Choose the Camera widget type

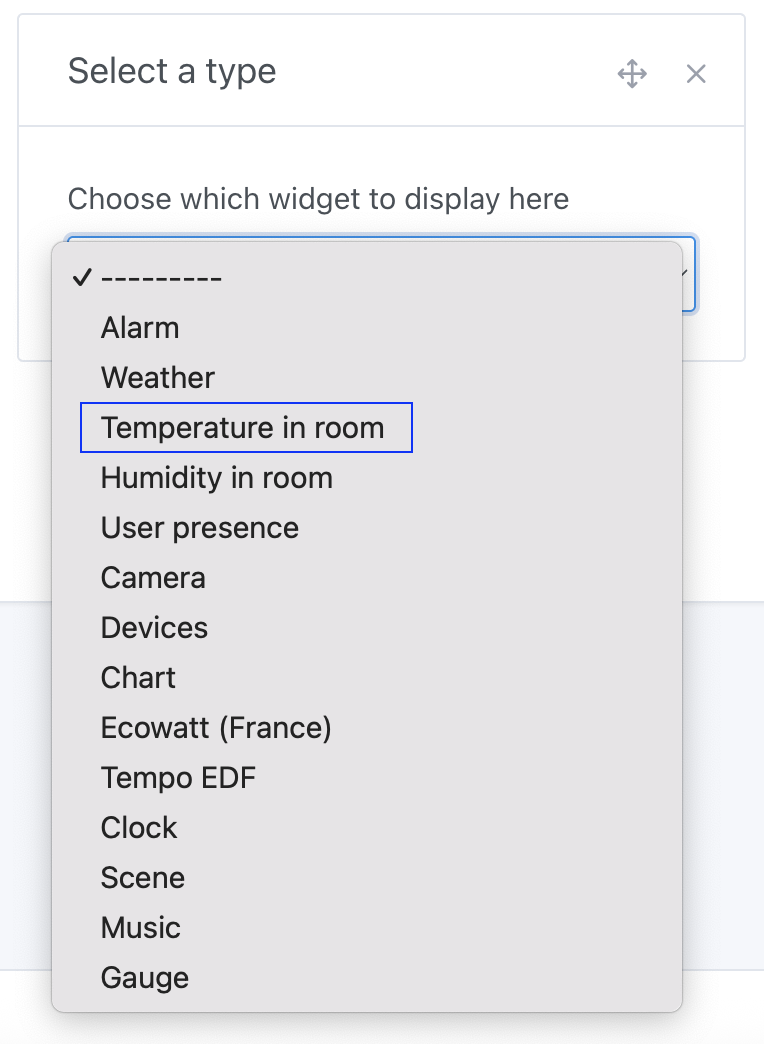(x=153, y=577)
